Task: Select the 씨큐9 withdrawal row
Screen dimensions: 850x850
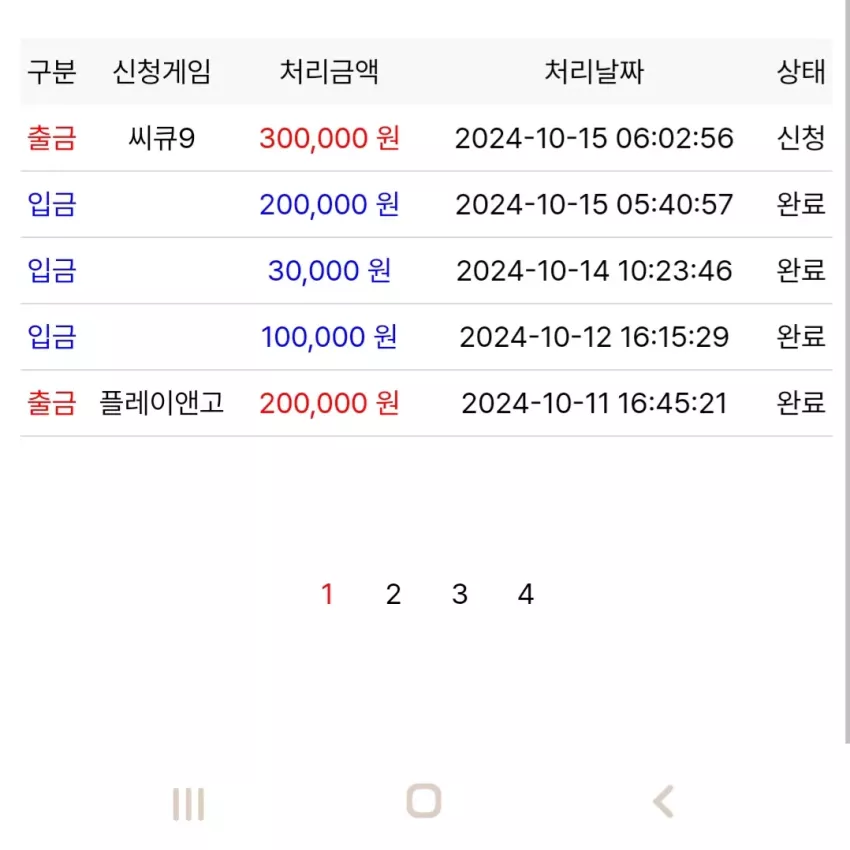Action: 426,138
